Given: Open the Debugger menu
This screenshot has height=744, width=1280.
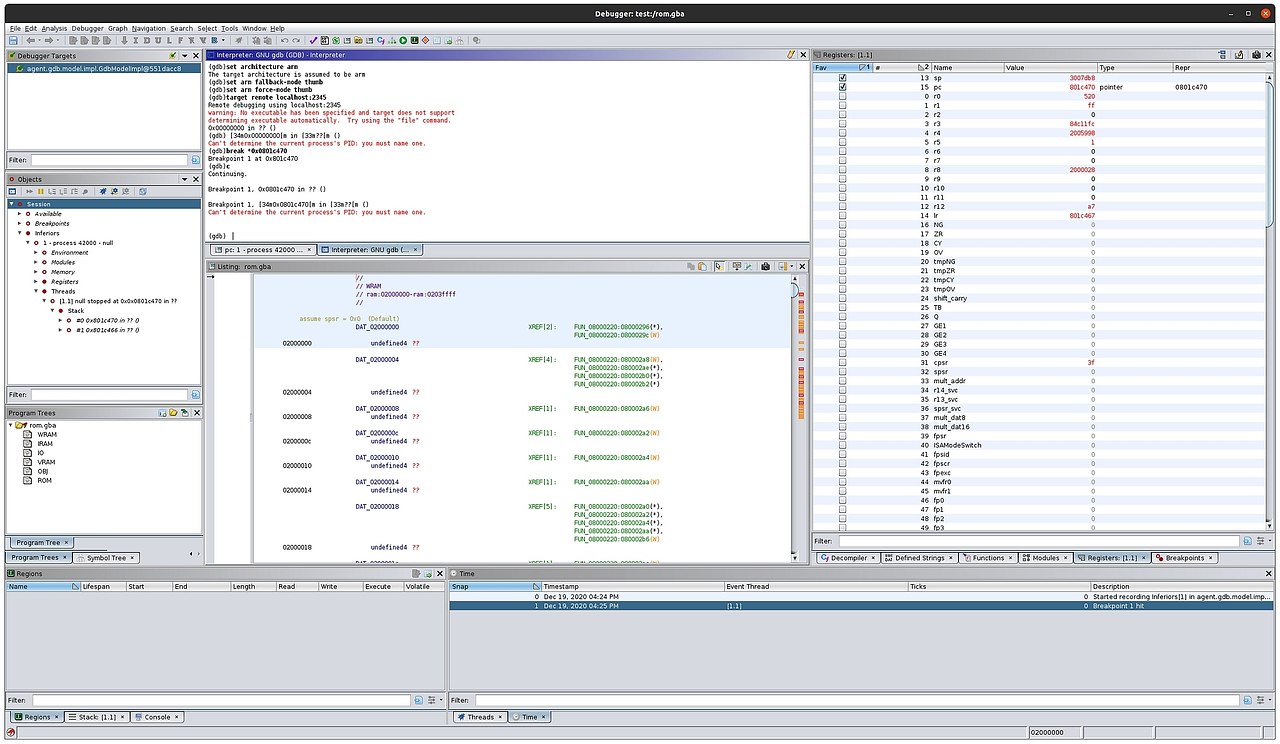Looking at the screenshot, I should 87,28.
